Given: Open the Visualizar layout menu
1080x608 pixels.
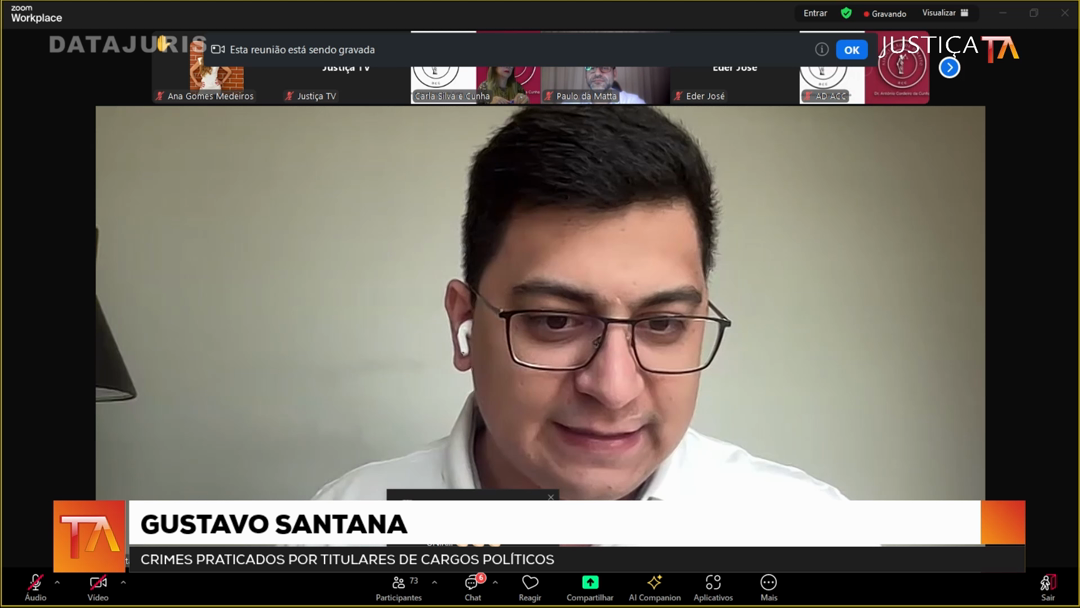Looking at the screenshot, I should point(944,13).
